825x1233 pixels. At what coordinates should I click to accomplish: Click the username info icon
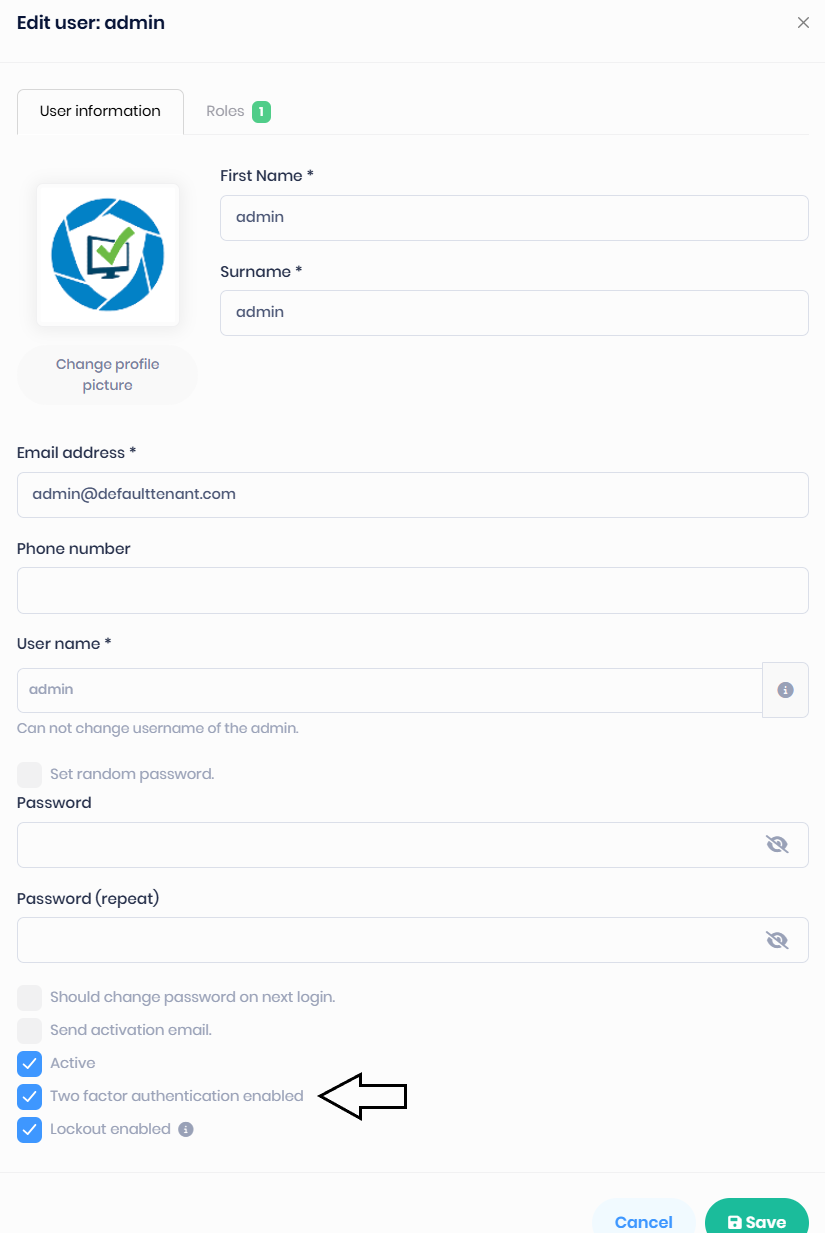(785, 690)
